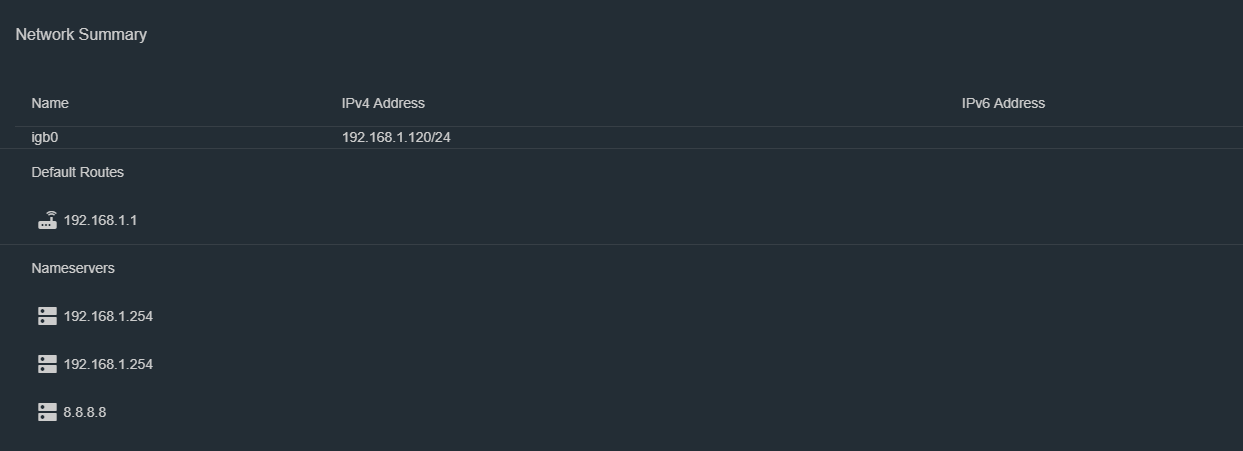Viewport: 1243px width, 451px height.
Task: Select the first 192.168.1.254 nameserver text
Action: coord(108,316)
